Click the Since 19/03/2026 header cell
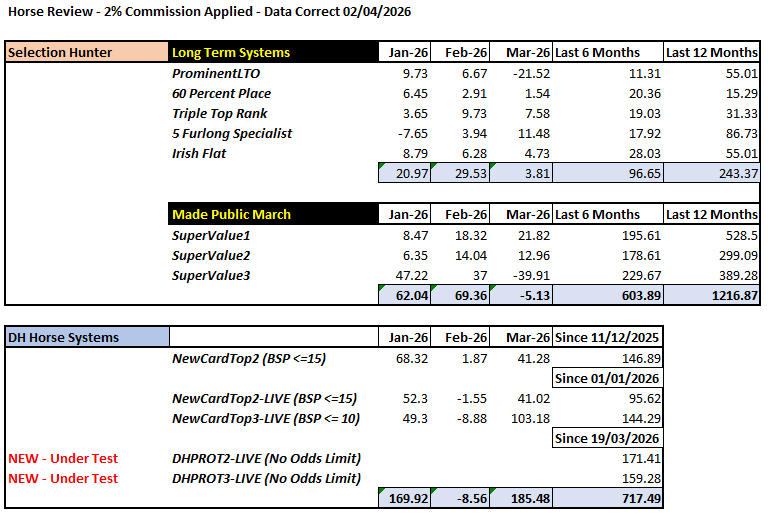Image resolution: width=768 pixels, height=516 pixels. click(x=608, y=438)
